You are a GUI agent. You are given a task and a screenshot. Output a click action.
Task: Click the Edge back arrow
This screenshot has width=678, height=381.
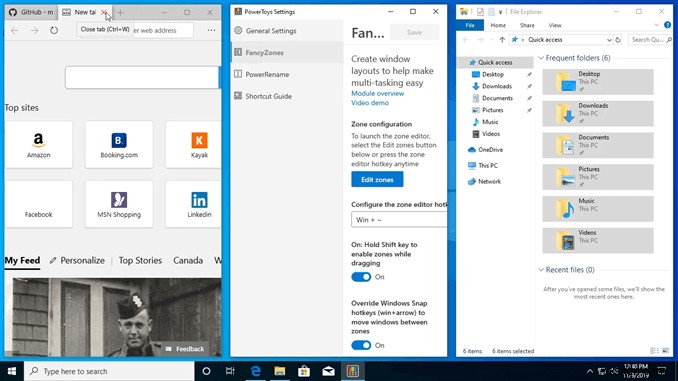coord(15,30)
